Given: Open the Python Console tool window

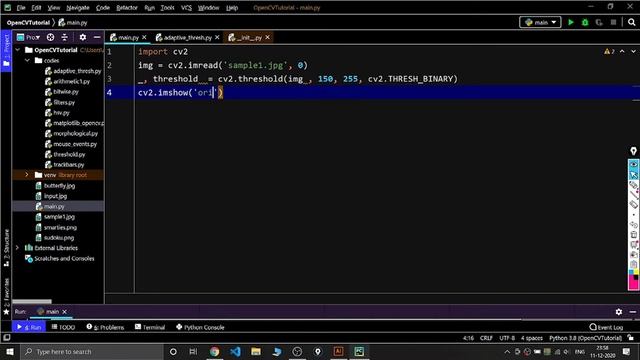Looking at the screenshot, I should 200,327.
